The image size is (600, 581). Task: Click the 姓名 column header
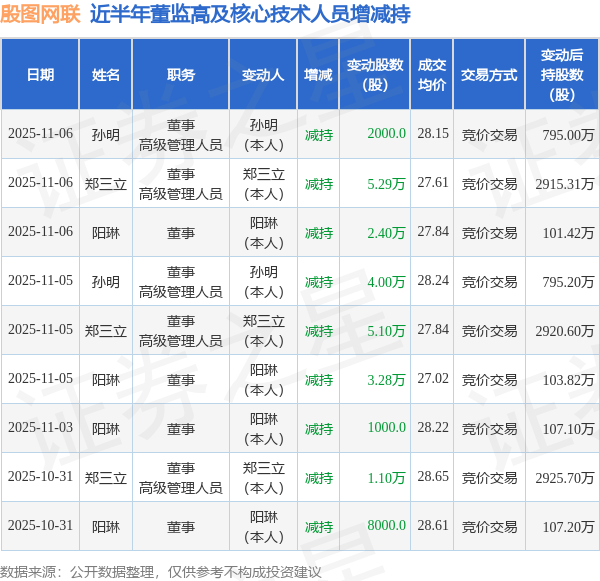tap(106, 74)
